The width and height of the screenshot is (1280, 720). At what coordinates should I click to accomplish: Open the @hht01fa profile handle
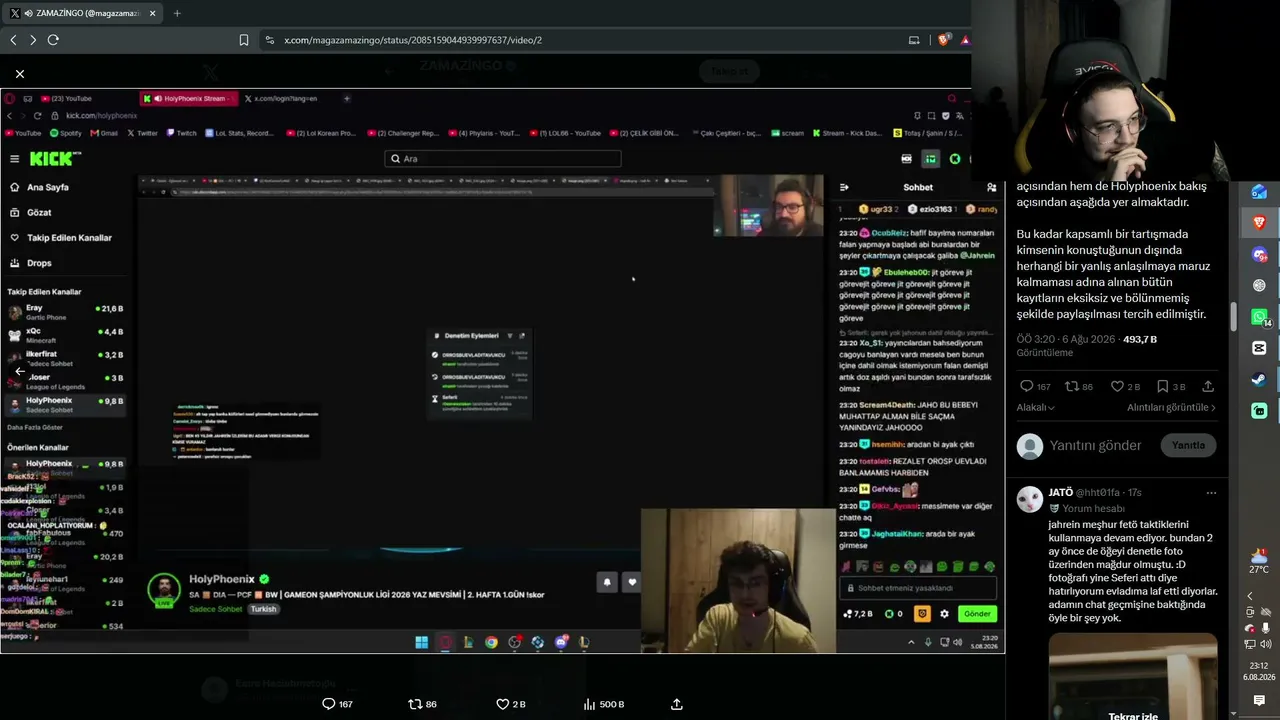[1097, 493]
